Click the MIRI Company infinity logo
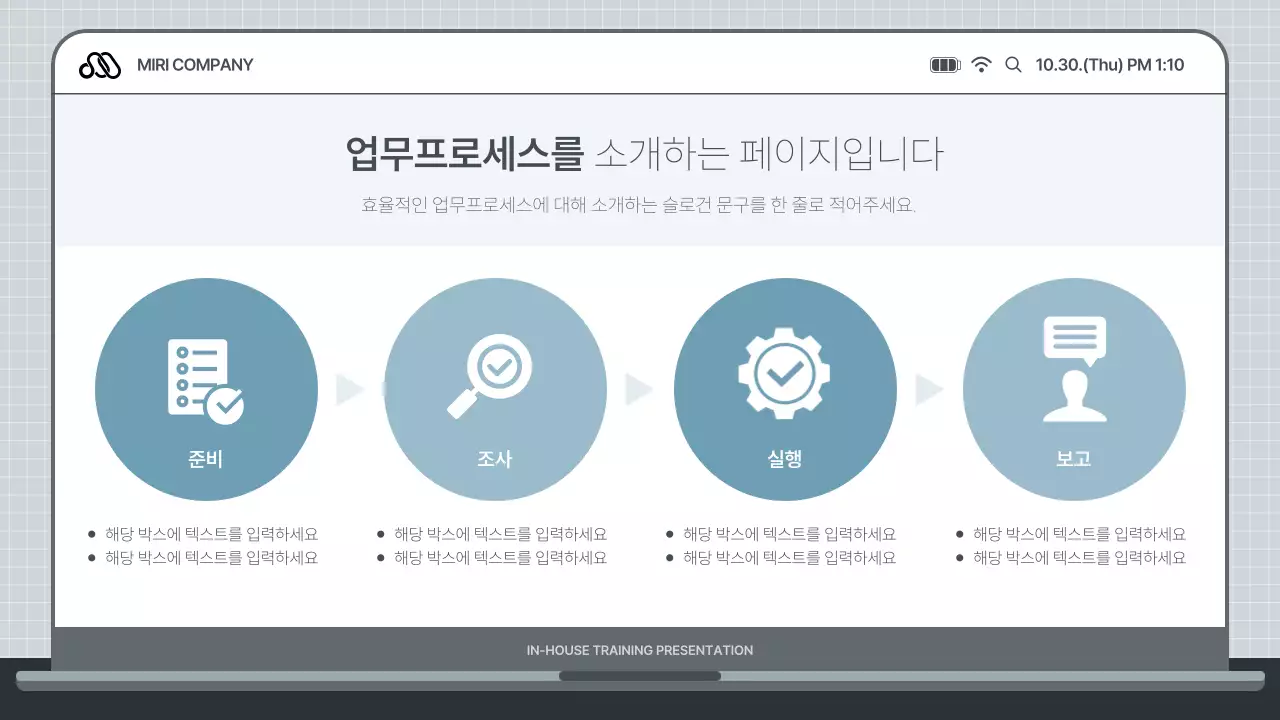 [x=99, y=64]
